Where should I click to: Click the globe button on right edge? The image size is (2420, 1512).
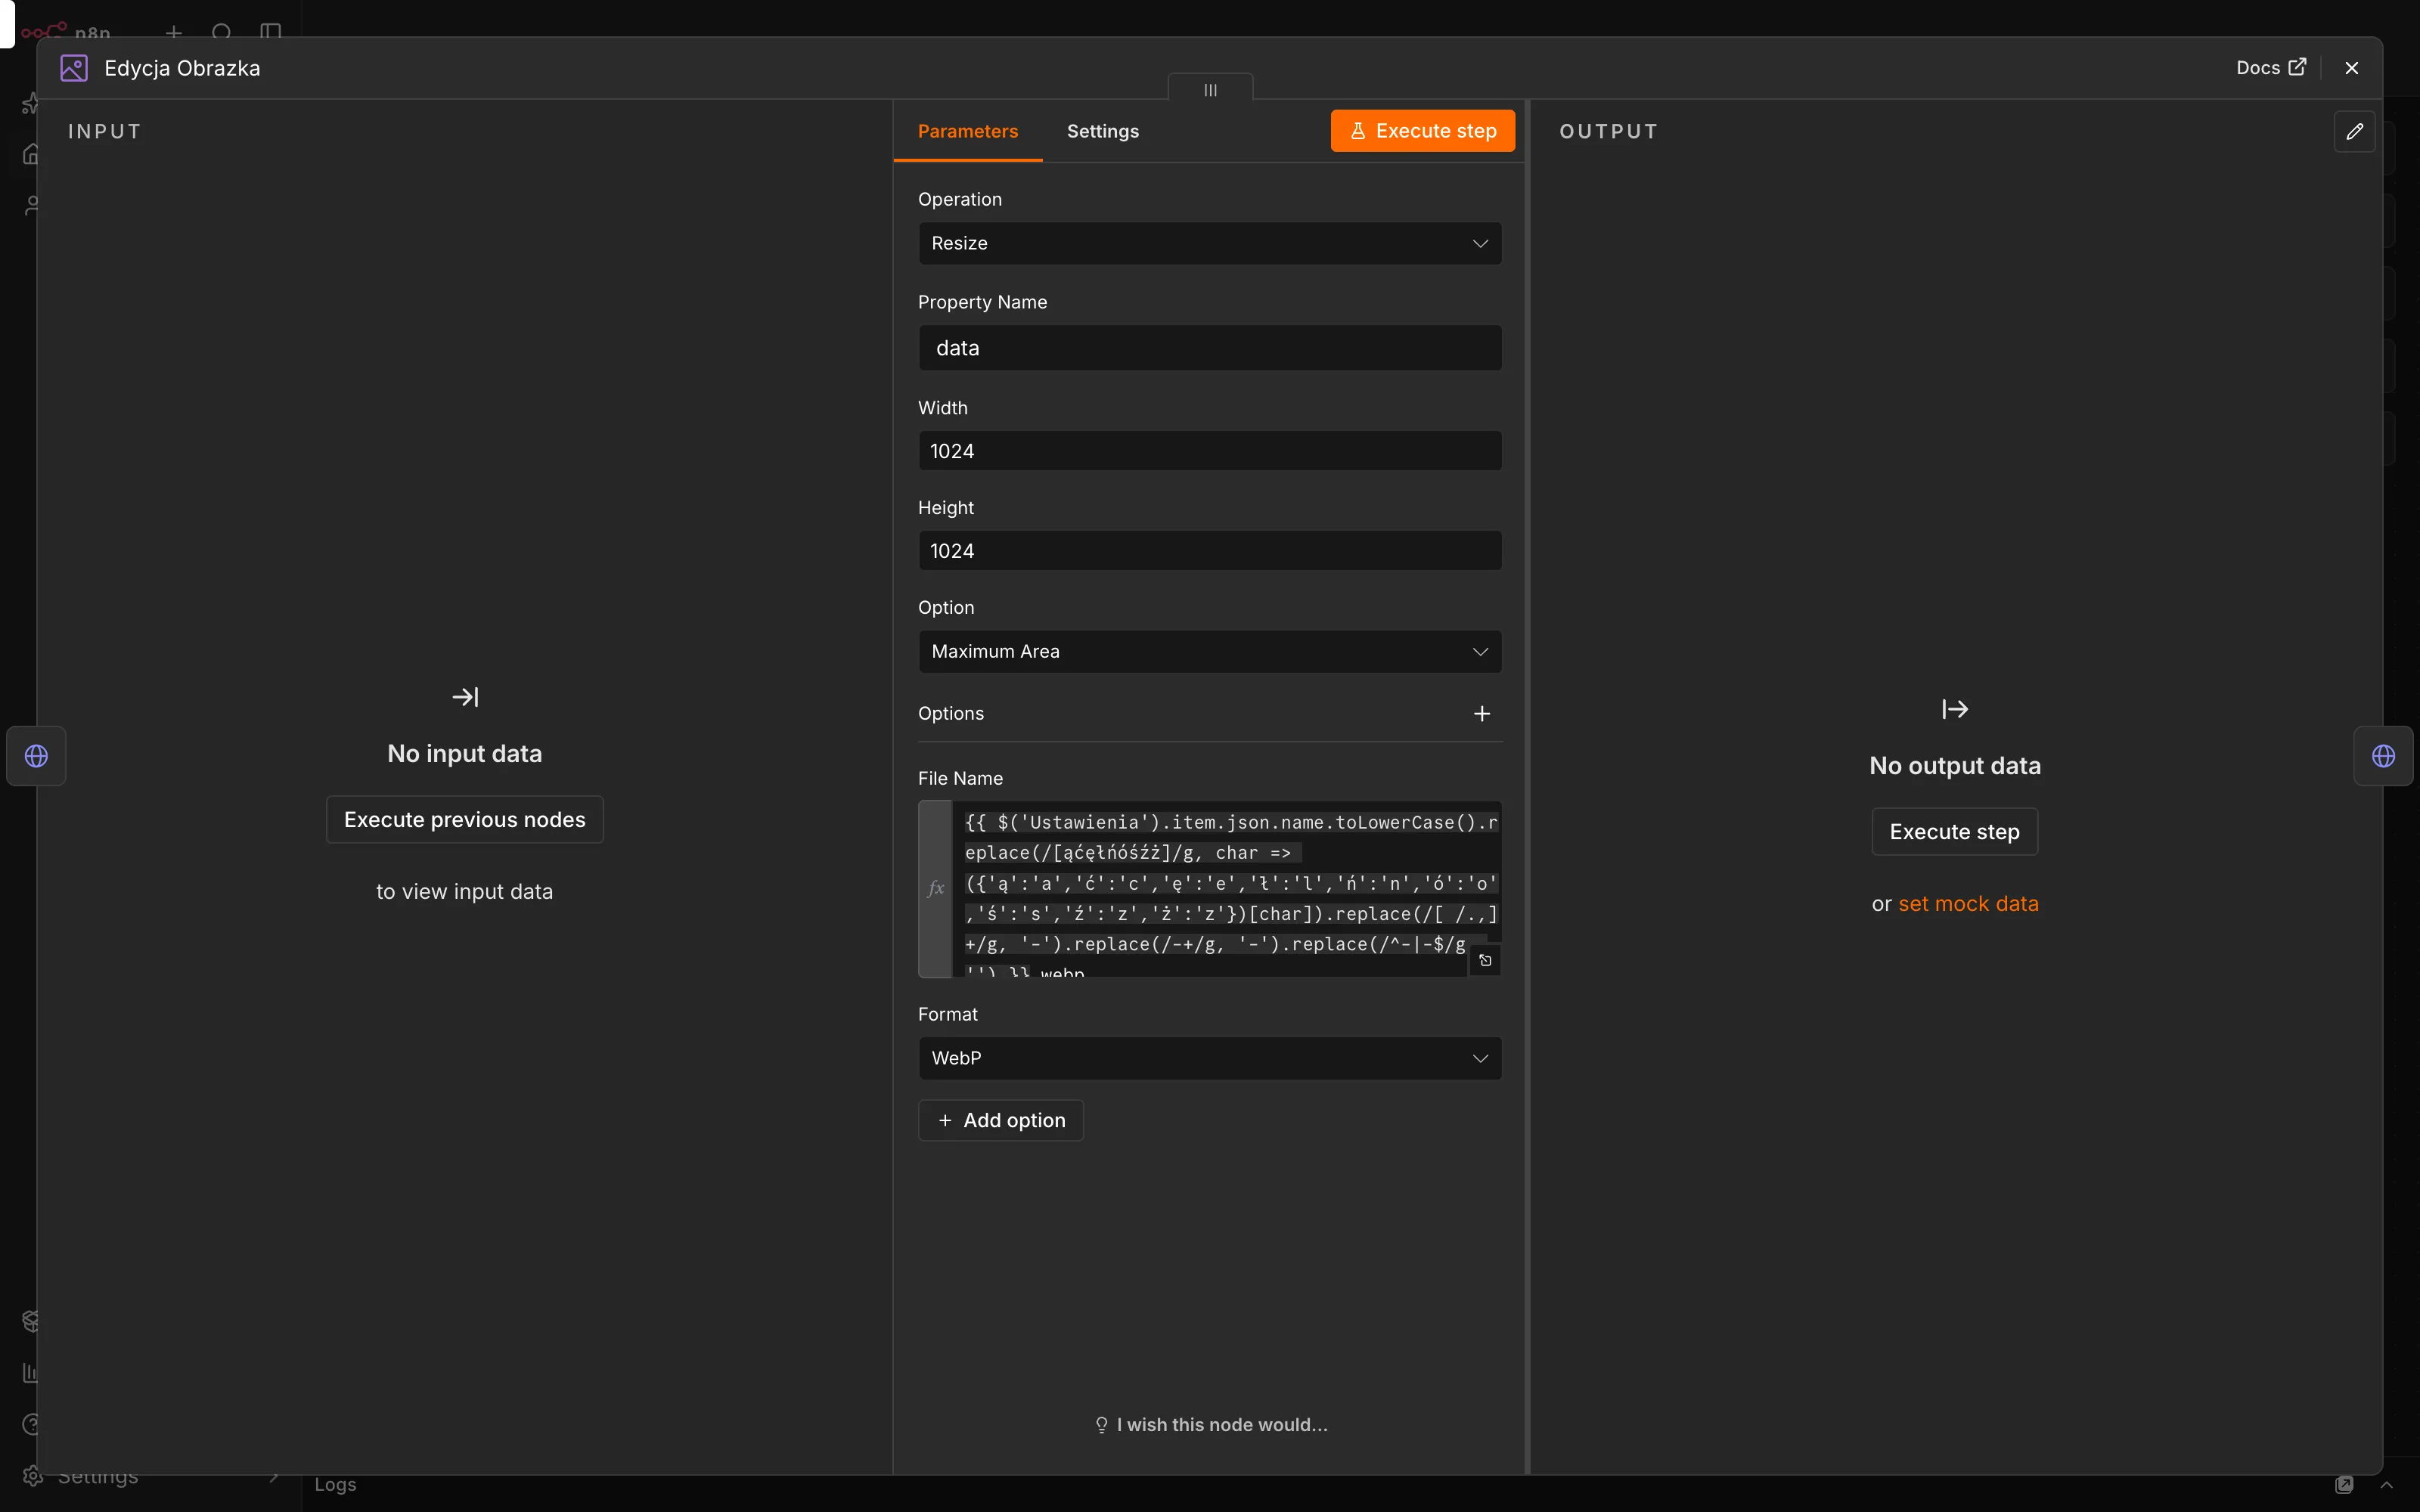click(x=2383, y=756)
